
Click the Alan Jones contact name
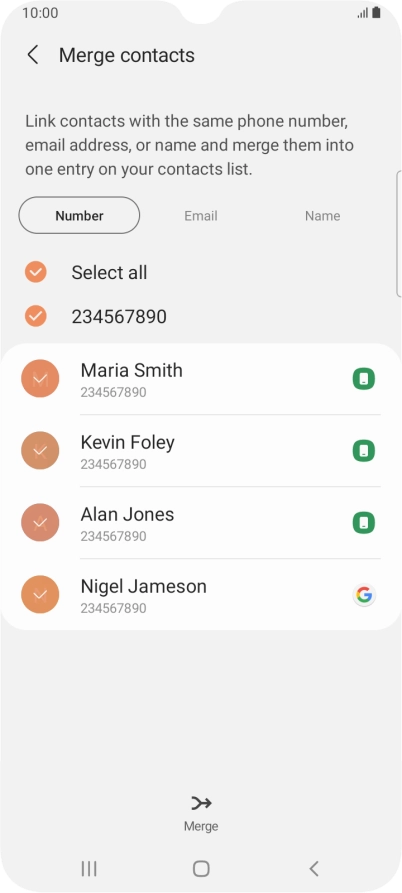(x=128, y=514)
